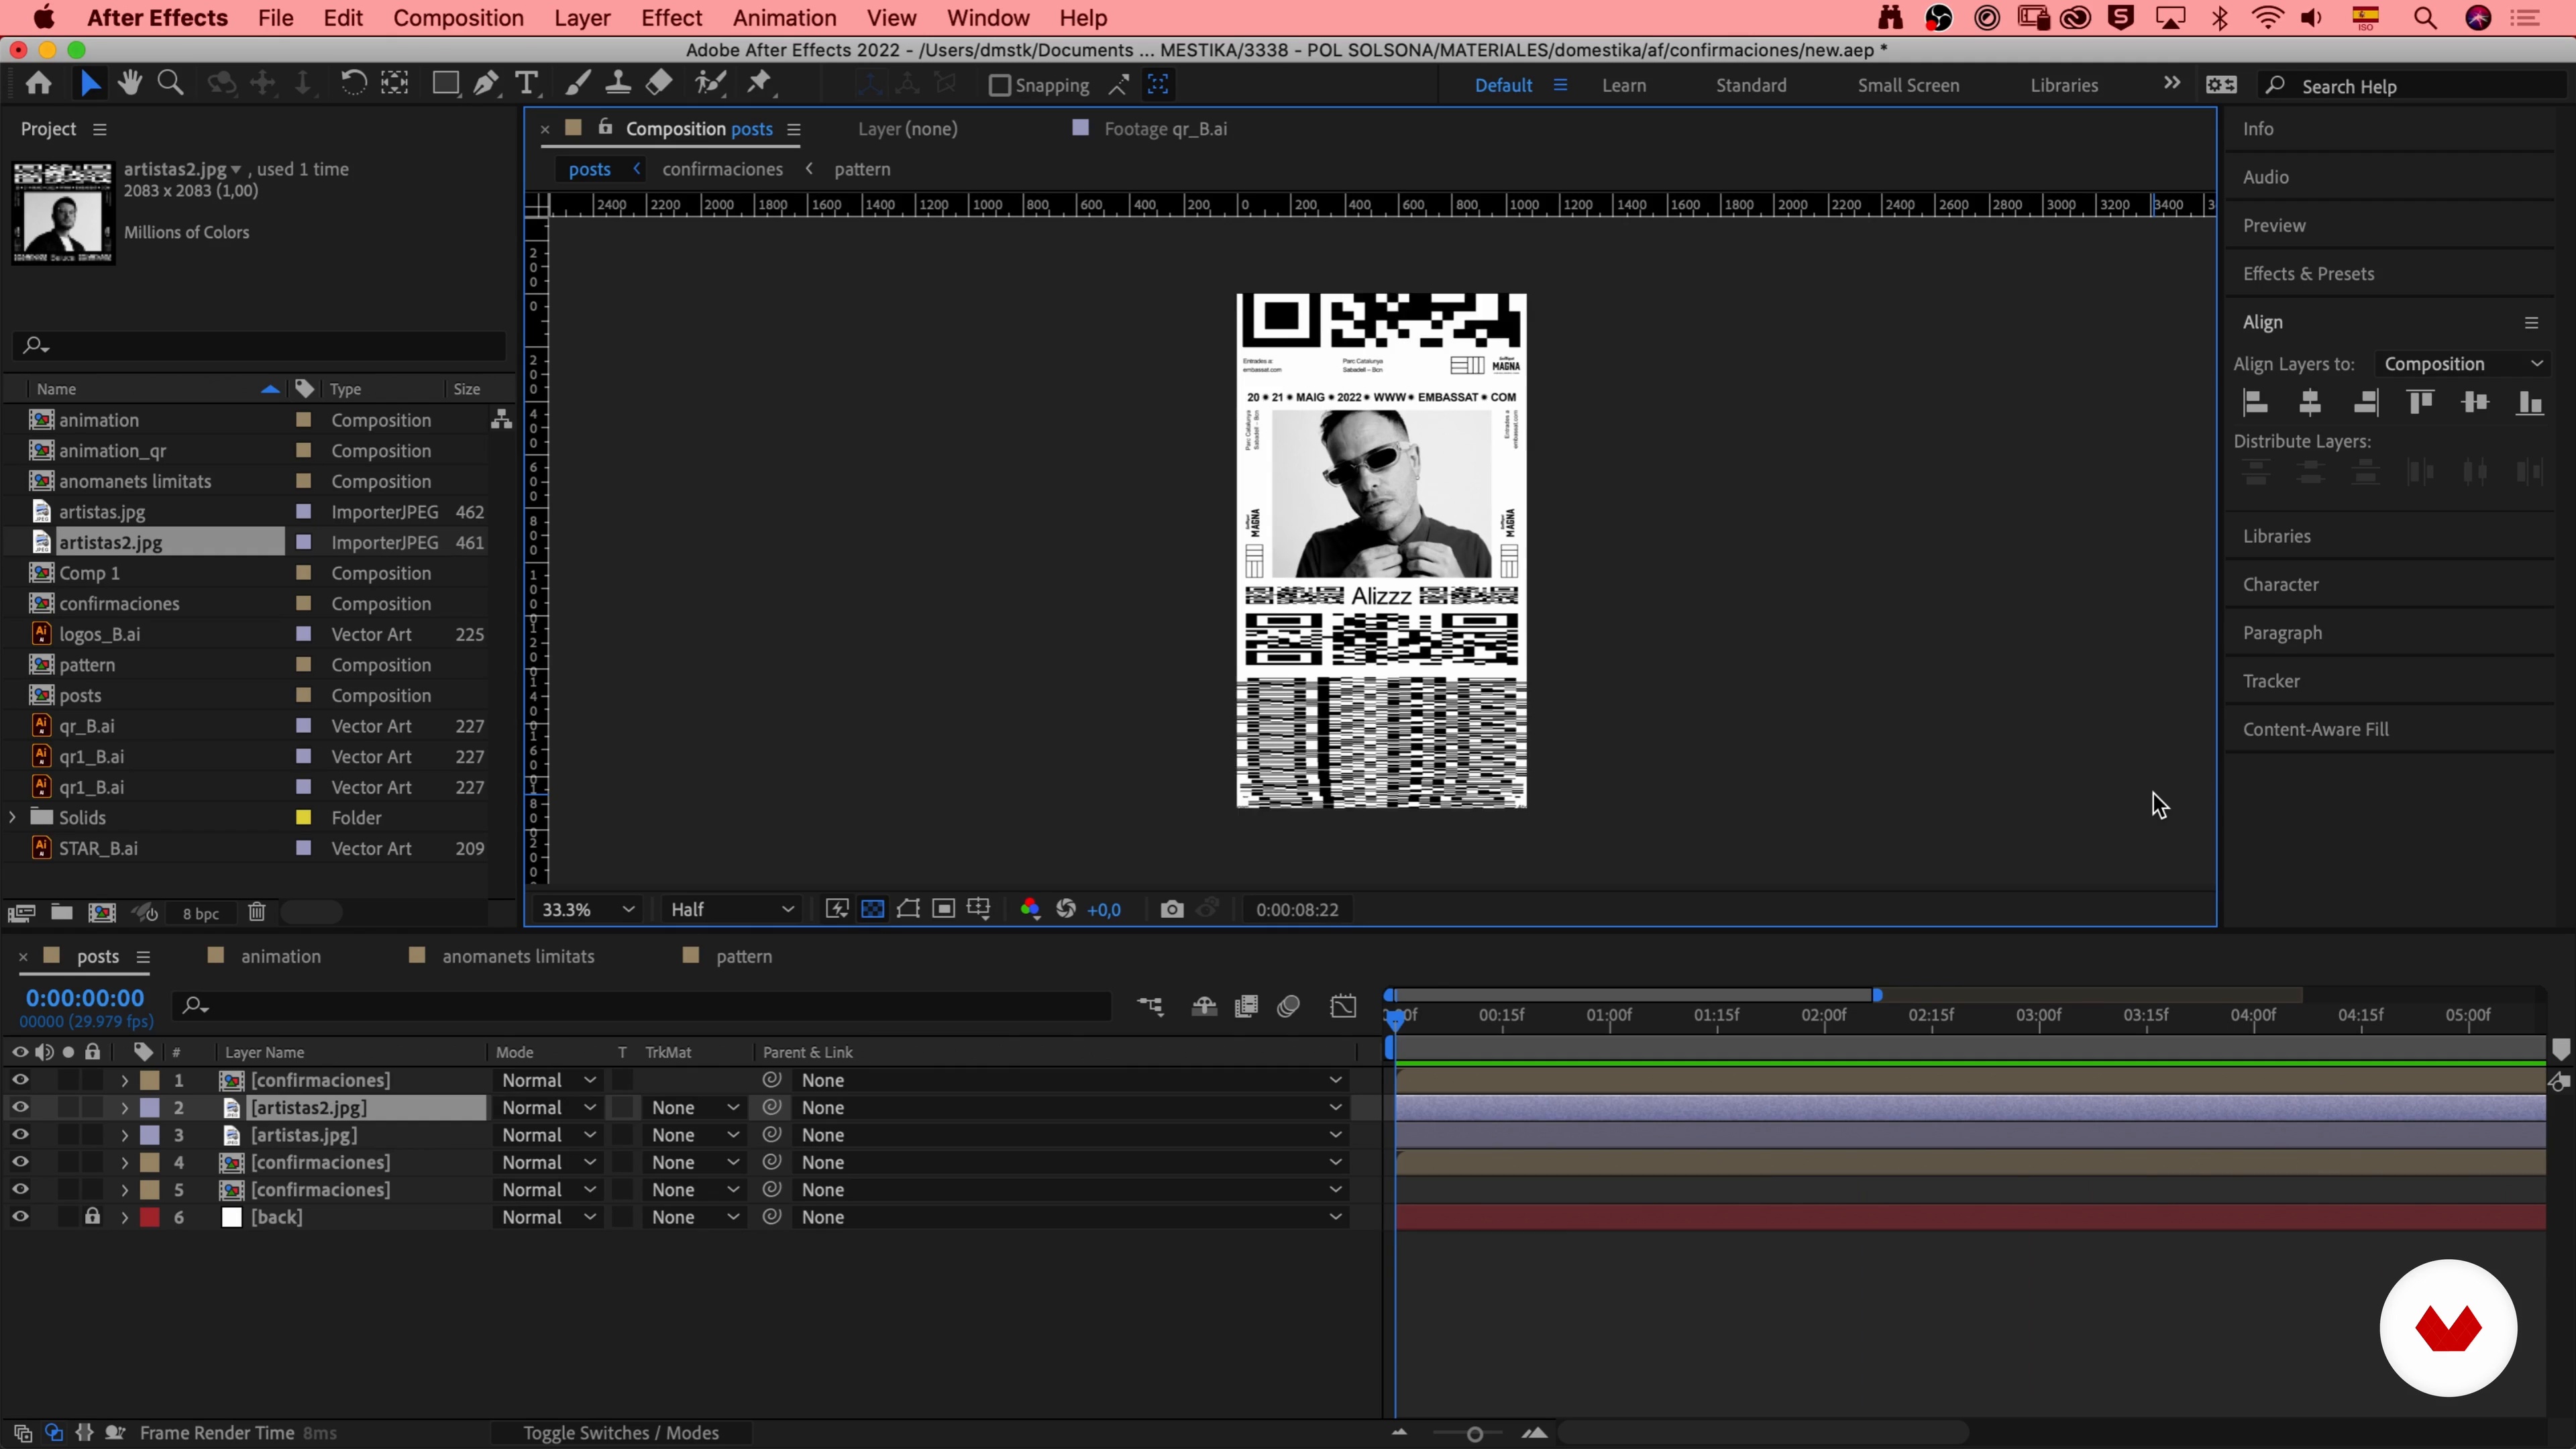Select the Pen tool
Image resolution: width=2576 pixels, height=1449 pixels.
(x=486, y=83)
